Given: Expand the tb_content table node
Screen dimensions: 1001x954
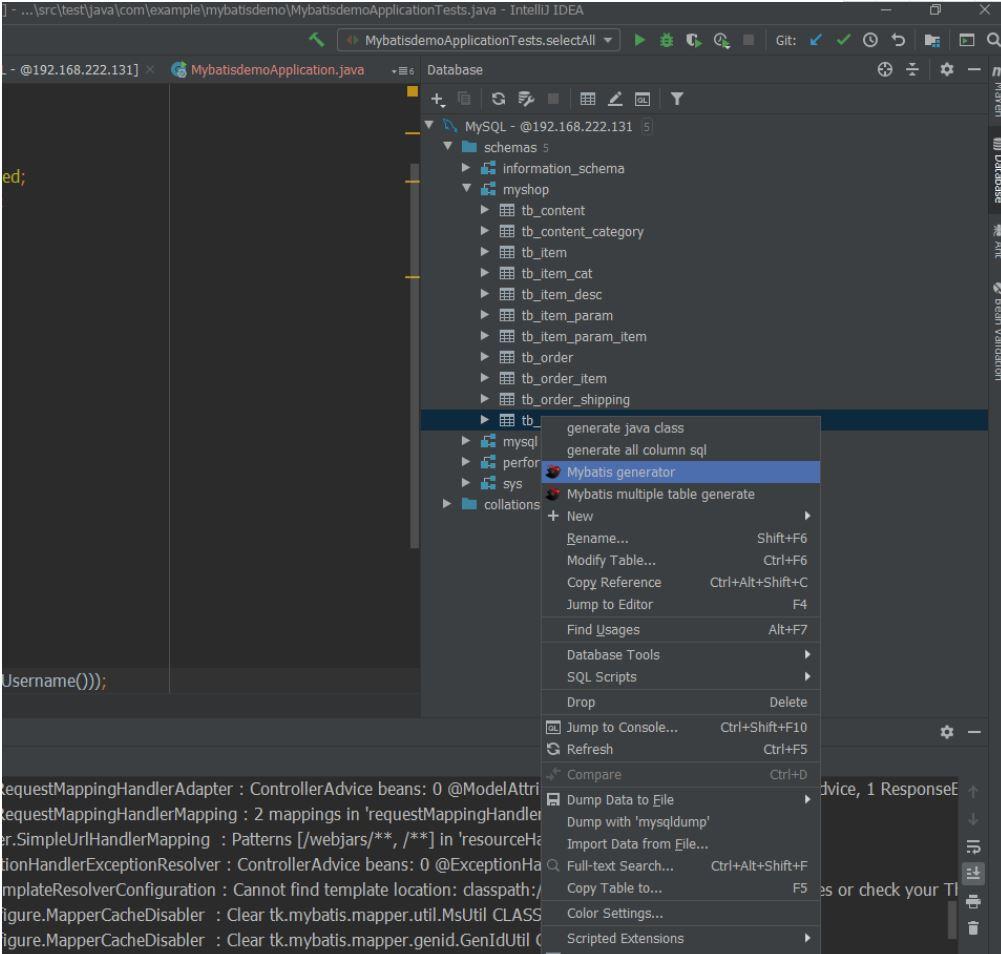Looking at the screenshot, I should click(485, 211).
